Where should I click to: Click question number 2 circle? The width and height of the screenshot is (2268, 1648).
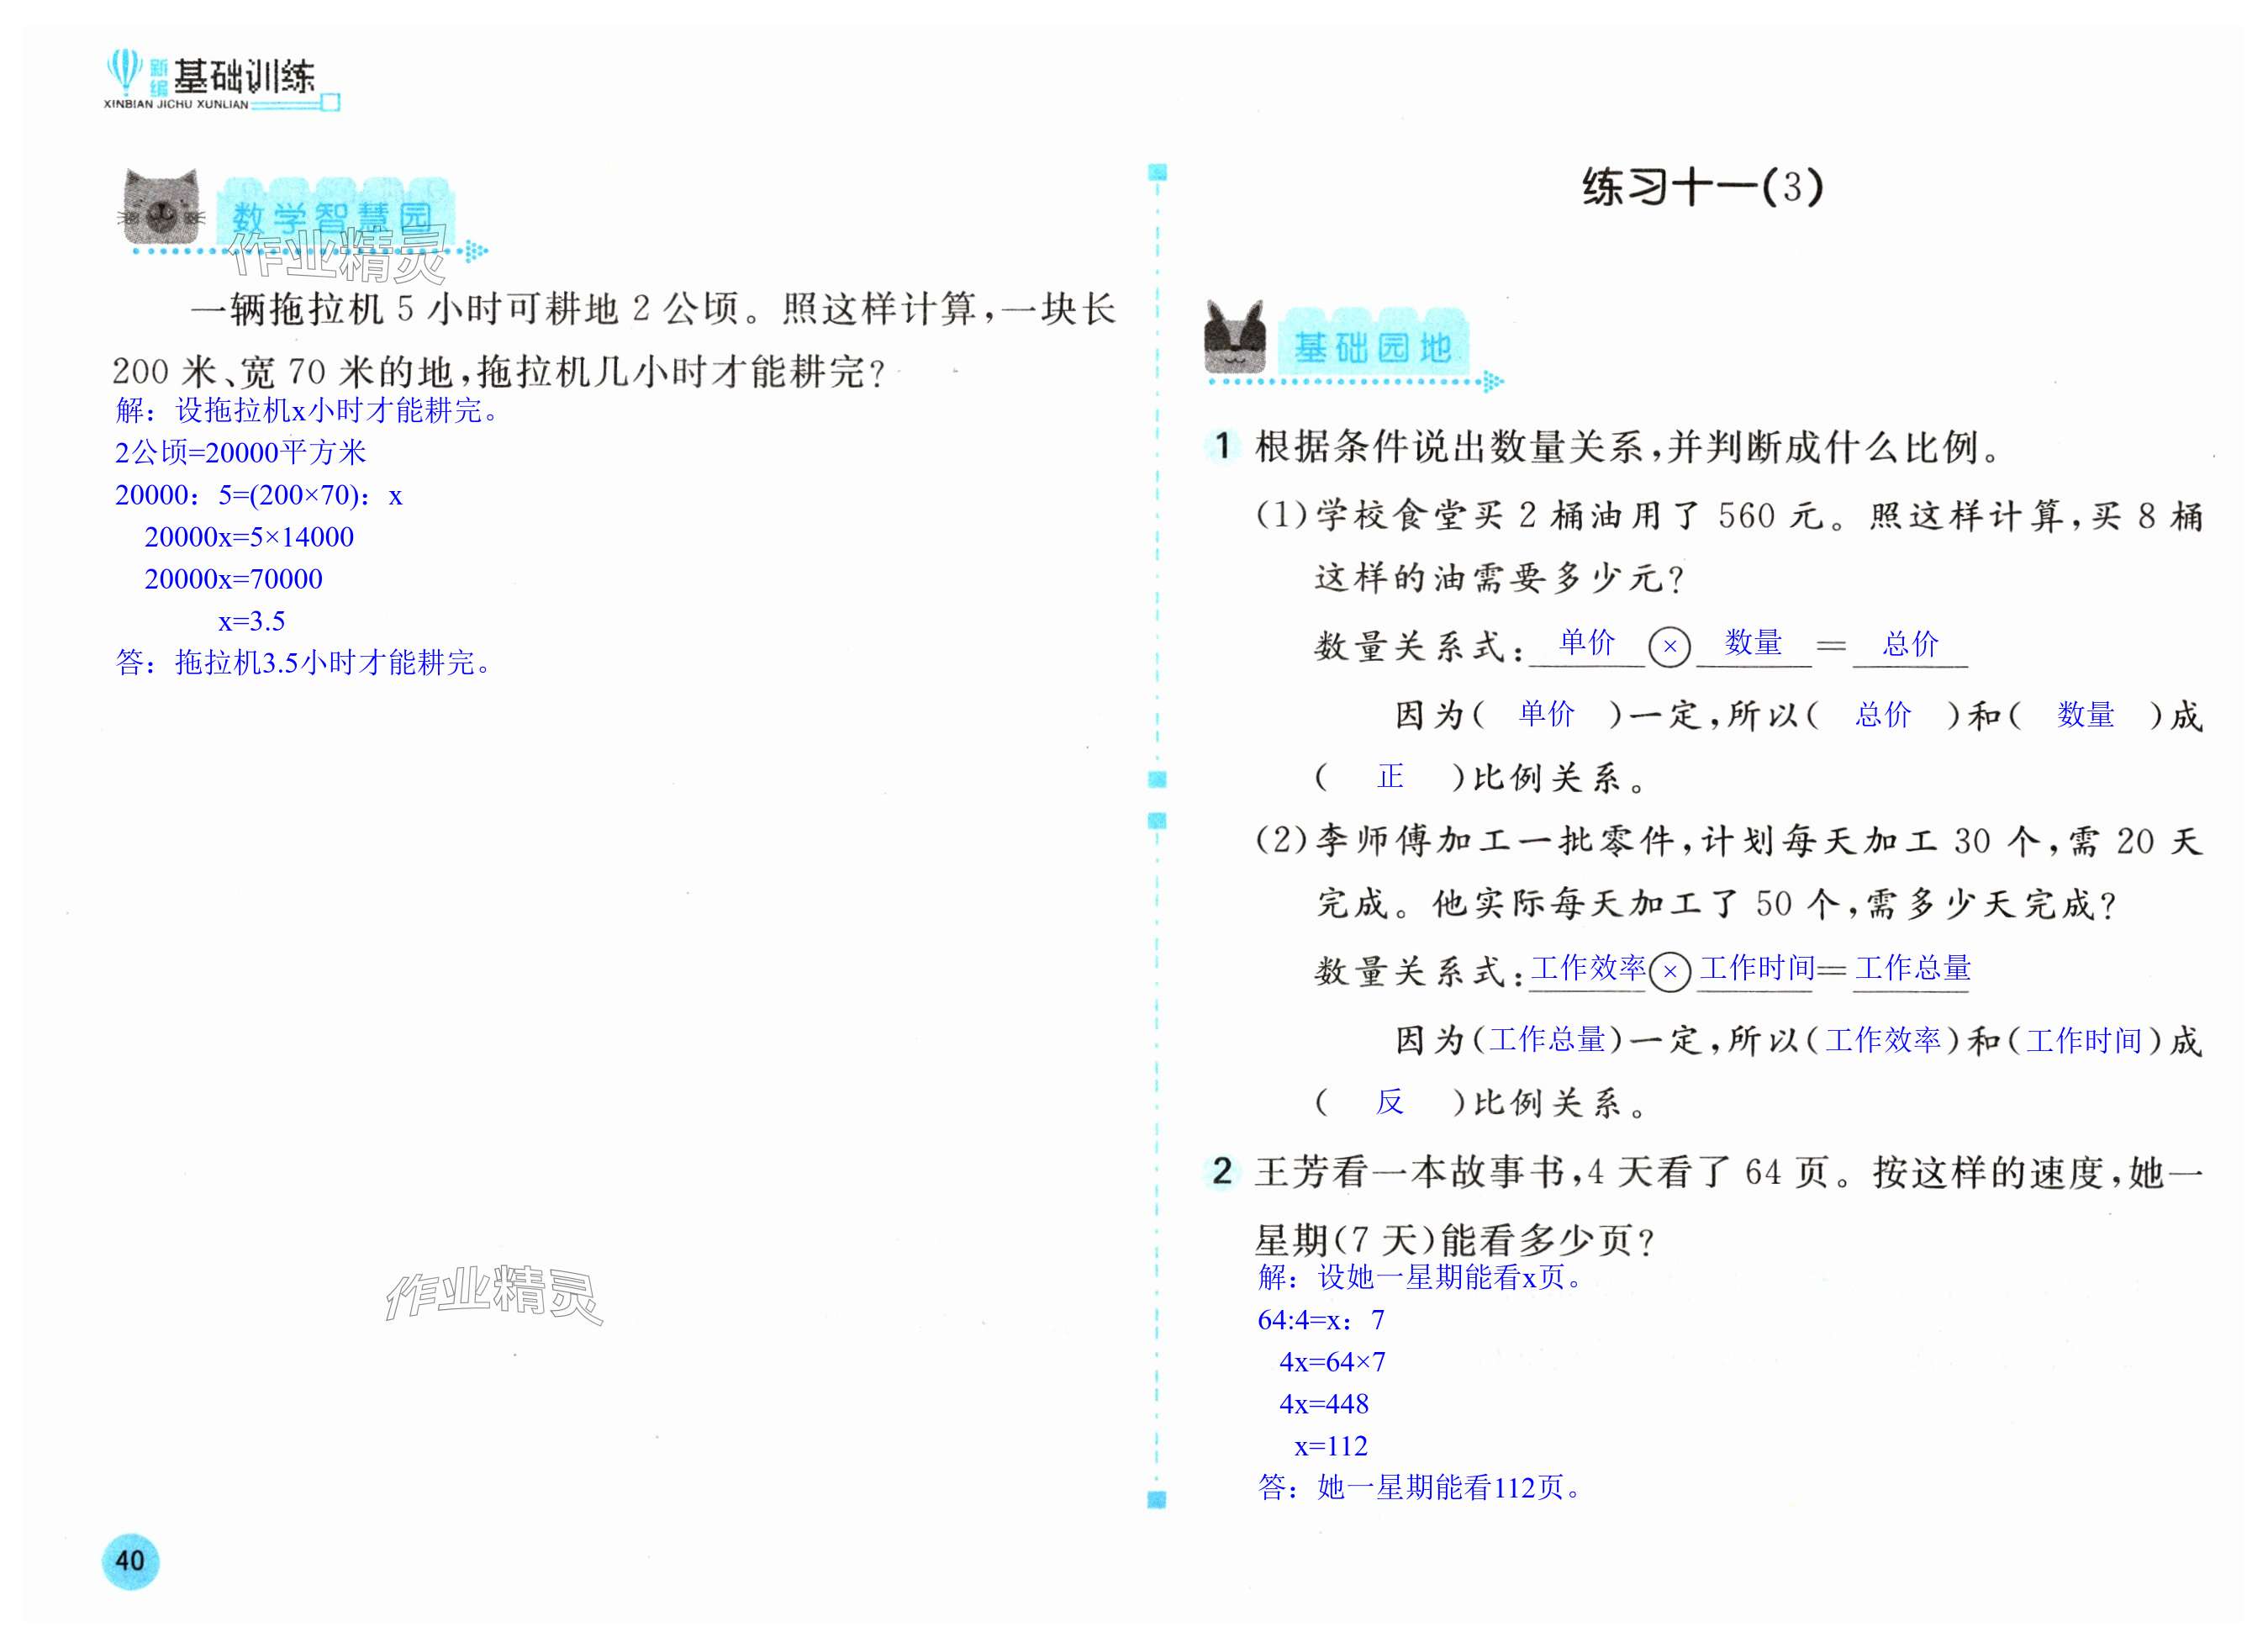click(1222, 1170)
